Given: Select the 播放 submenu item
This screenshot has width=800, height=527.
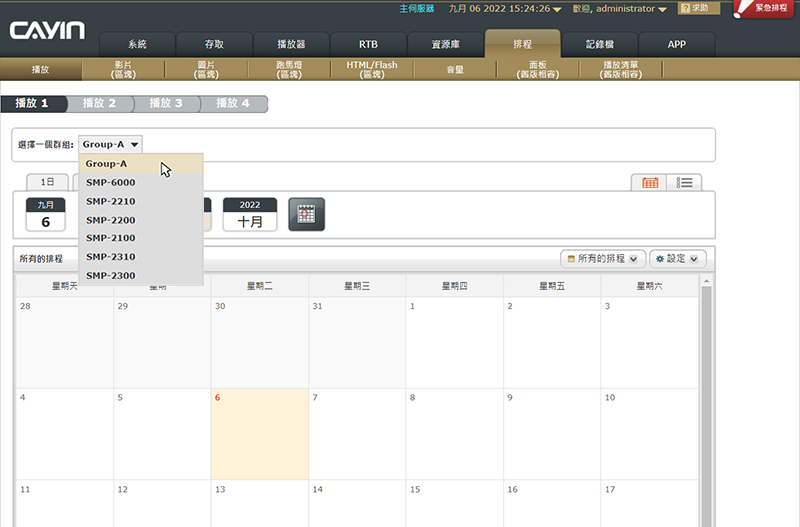Looking at the screenshot, I should [x=41, y=69].
